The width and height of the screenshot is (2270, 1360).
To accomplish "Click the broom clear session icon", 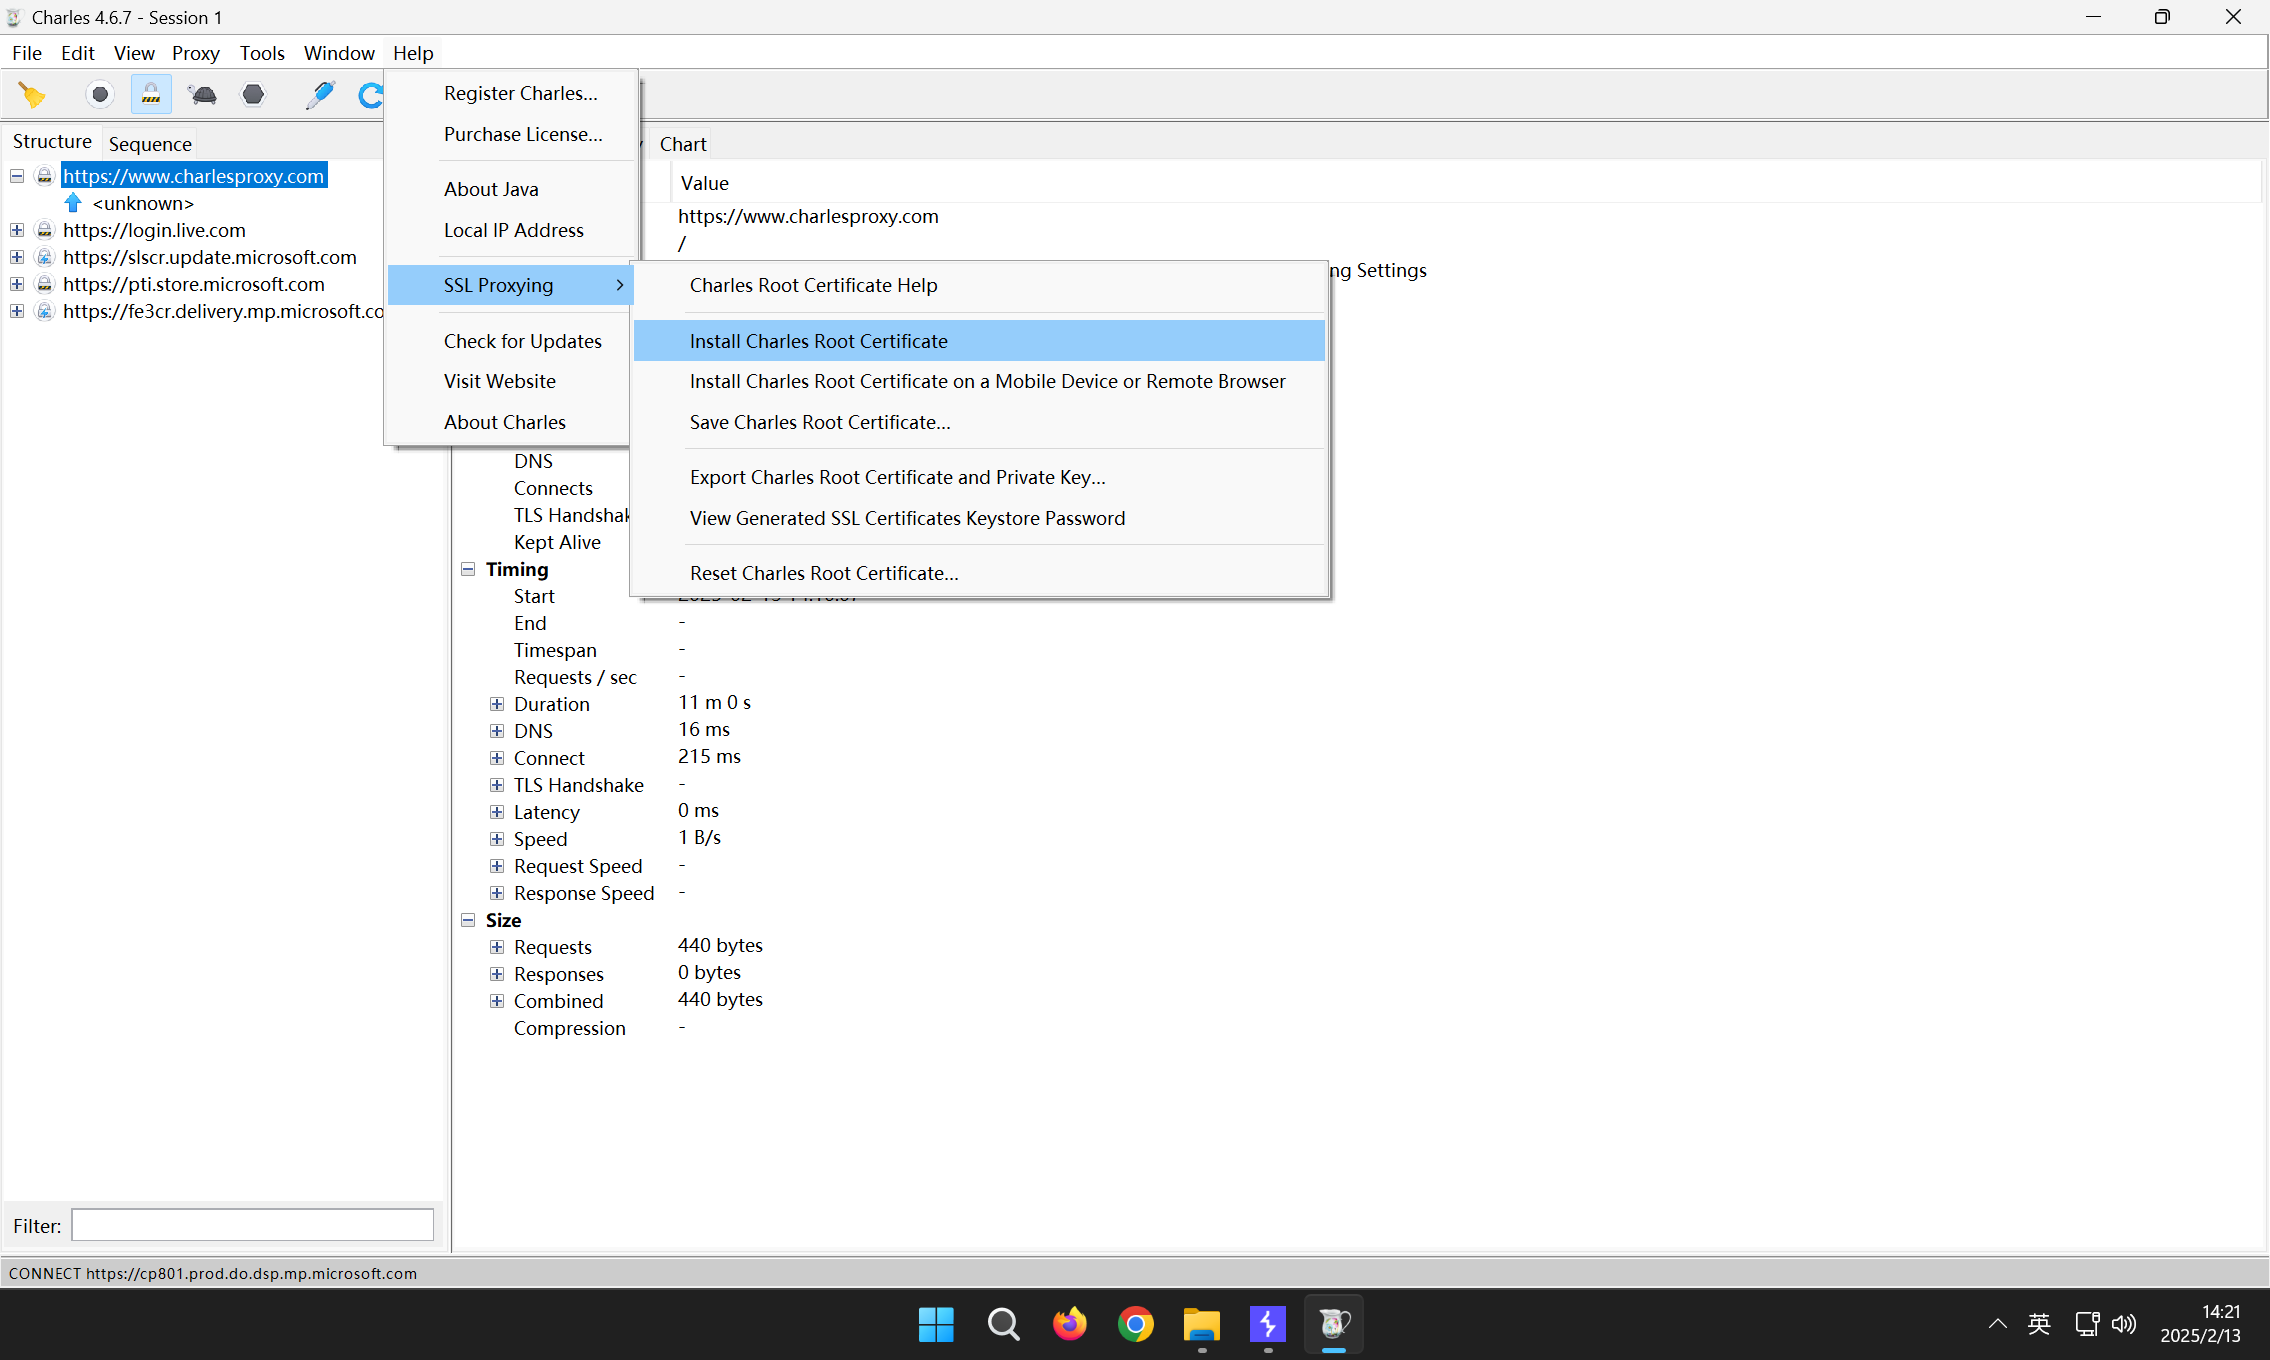I will tap(33, 95).
